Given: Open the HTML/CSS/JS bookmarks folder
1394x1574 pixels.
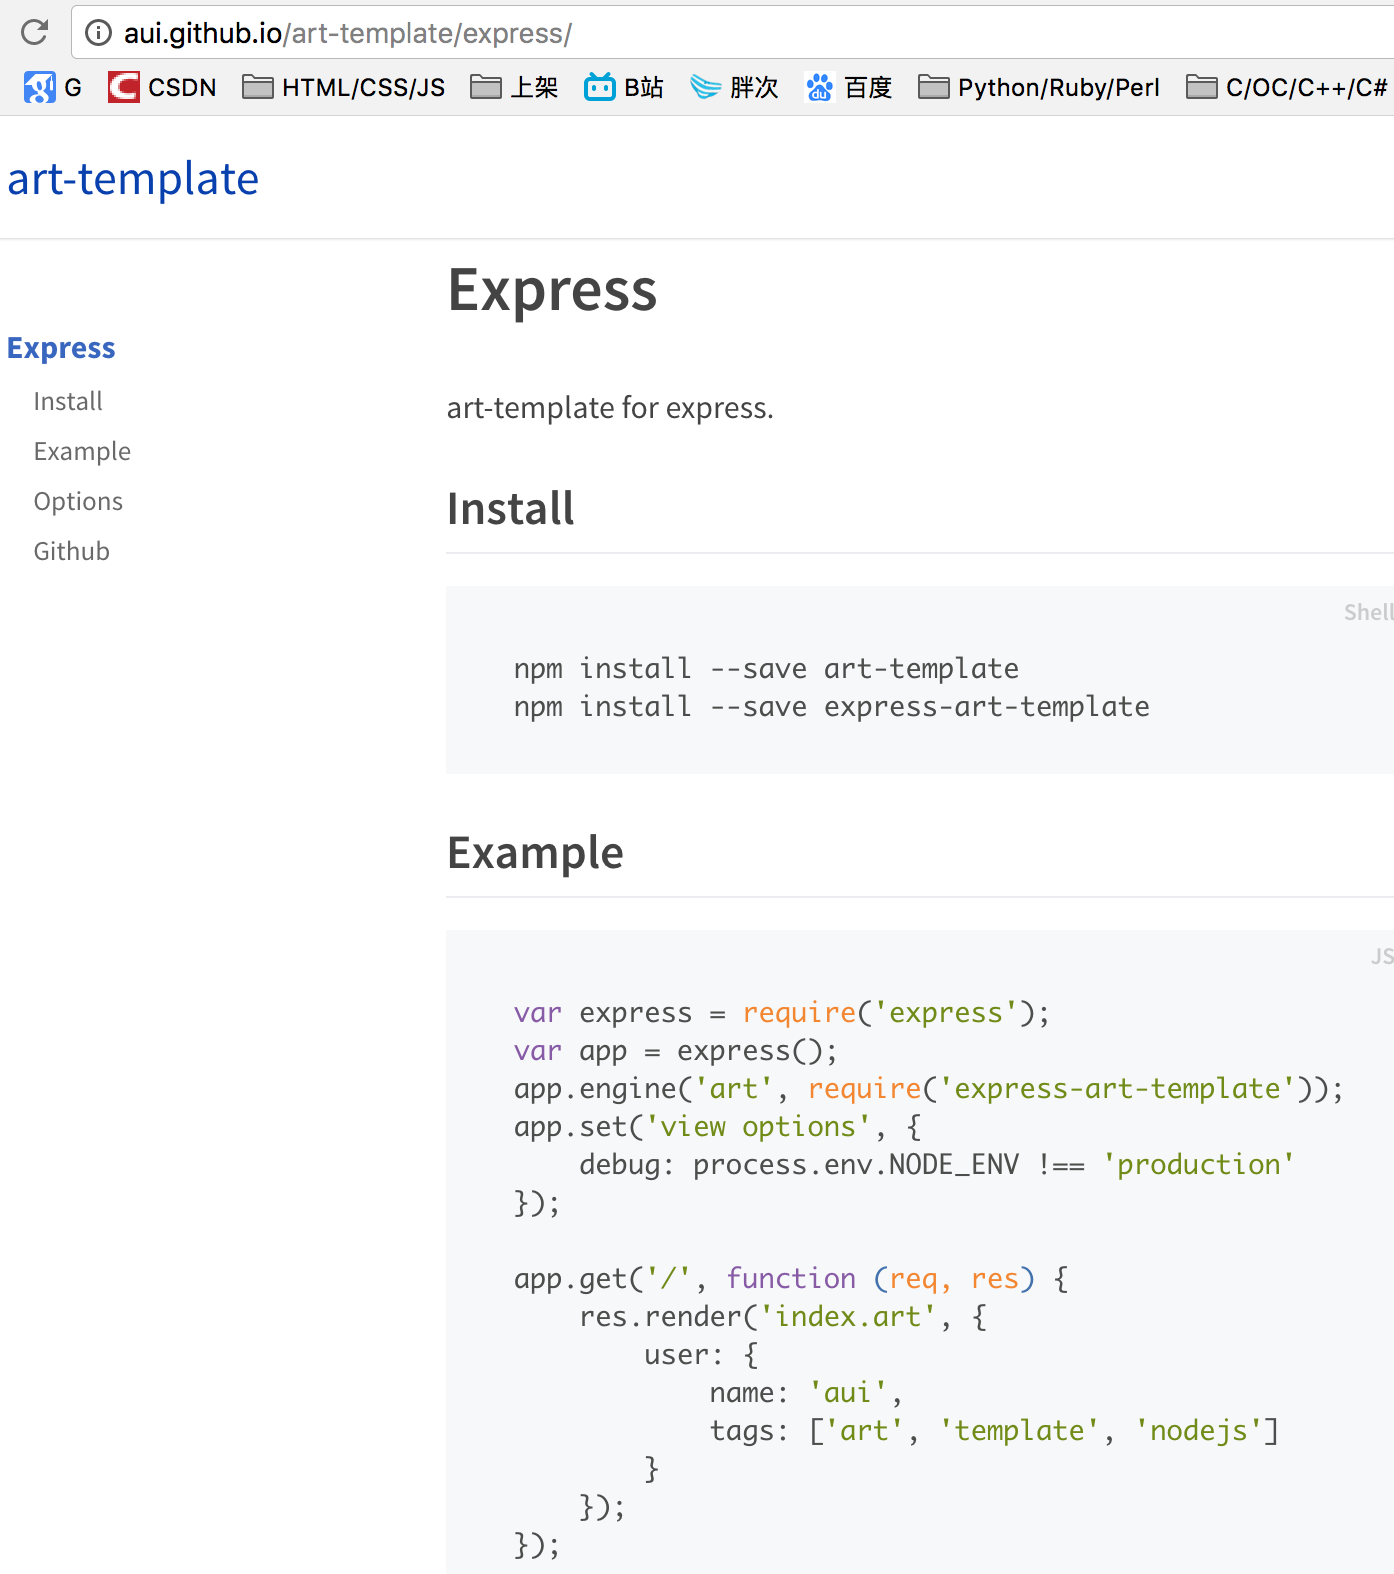Looking at the screenshot, I should pos(344,88).
